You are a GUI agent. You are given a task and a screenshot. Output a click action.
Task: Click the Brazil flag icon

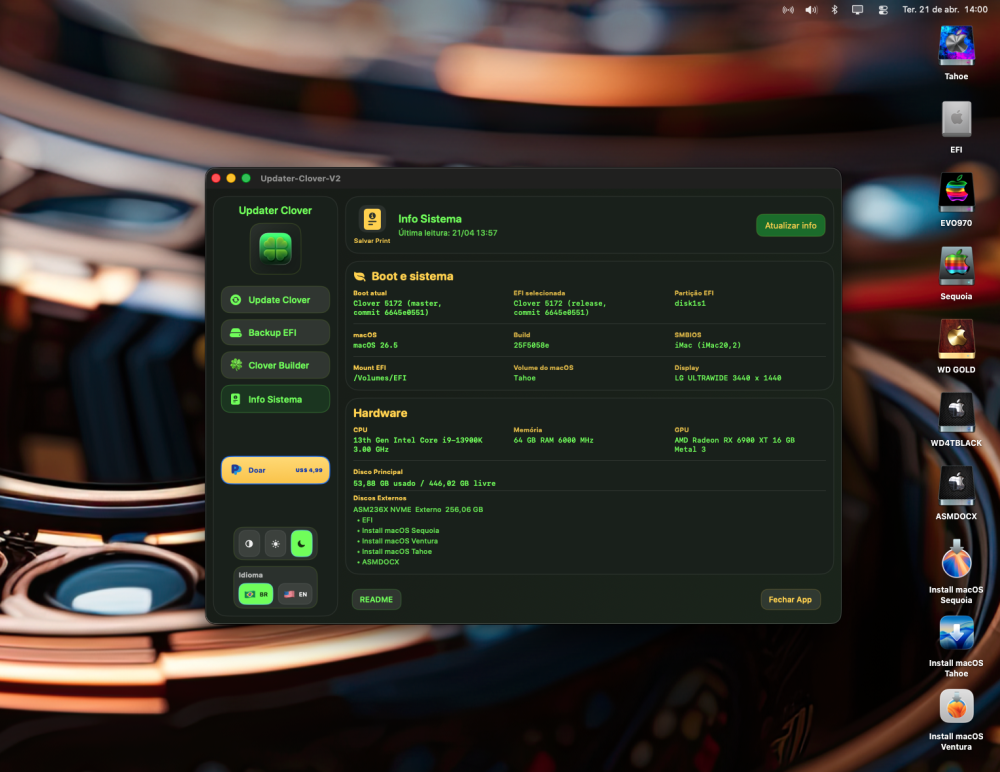pos(250,594)
